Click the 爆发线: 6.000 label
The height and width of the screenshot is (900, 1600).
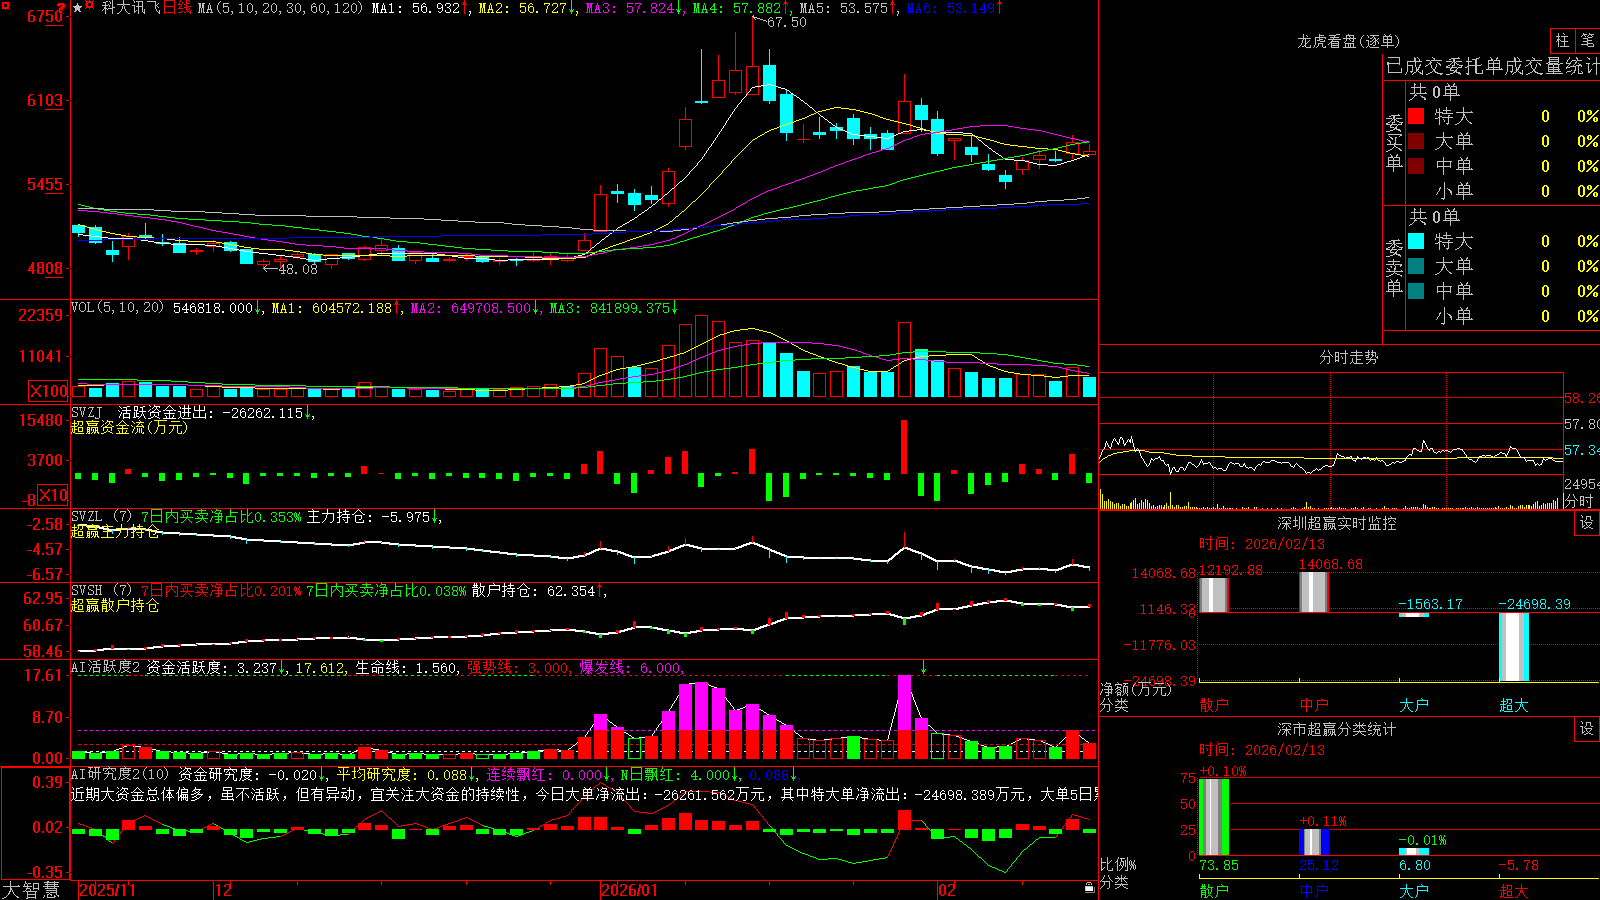click(x=631, y=668)
